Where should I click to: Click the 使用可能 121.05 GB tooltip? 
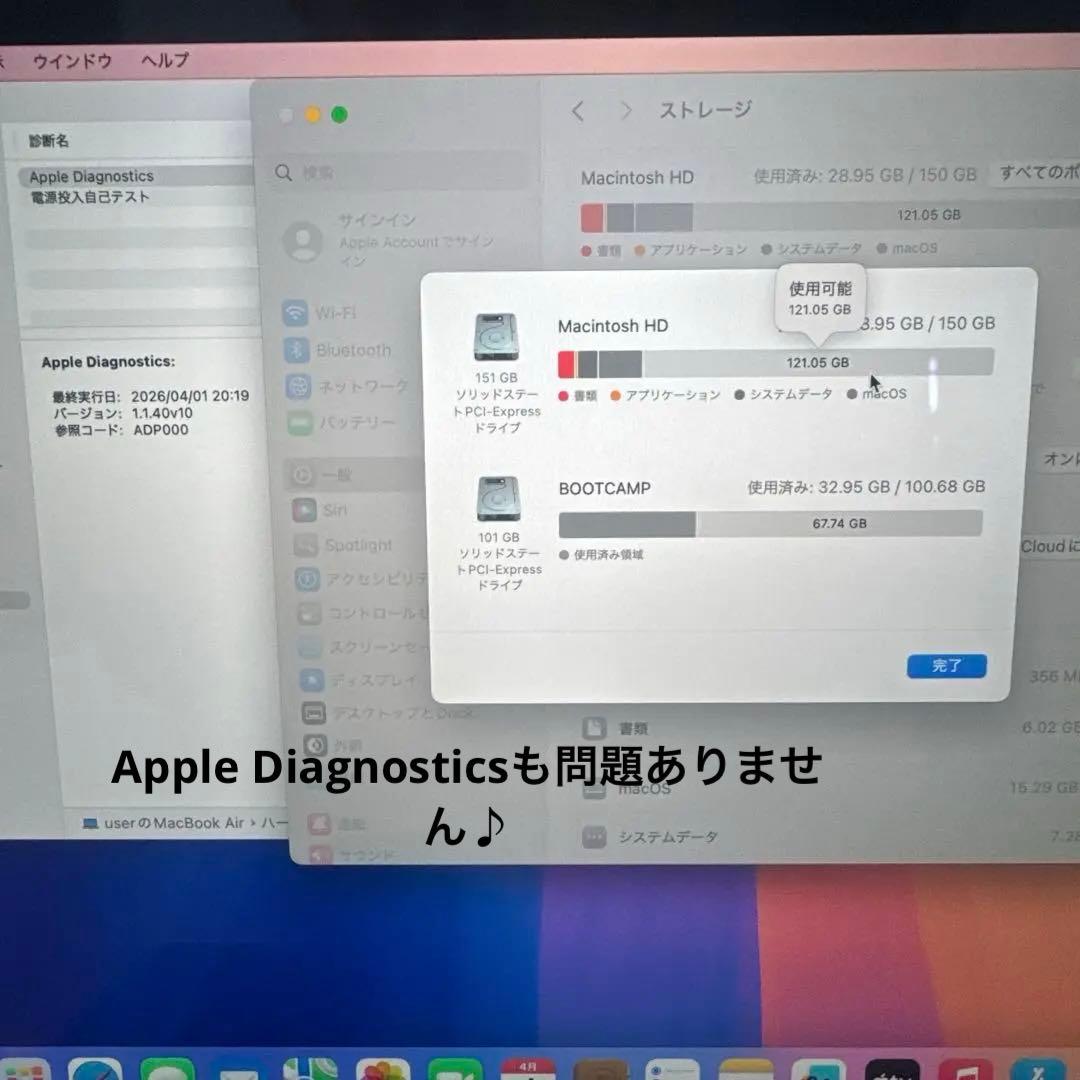[820, 299]
